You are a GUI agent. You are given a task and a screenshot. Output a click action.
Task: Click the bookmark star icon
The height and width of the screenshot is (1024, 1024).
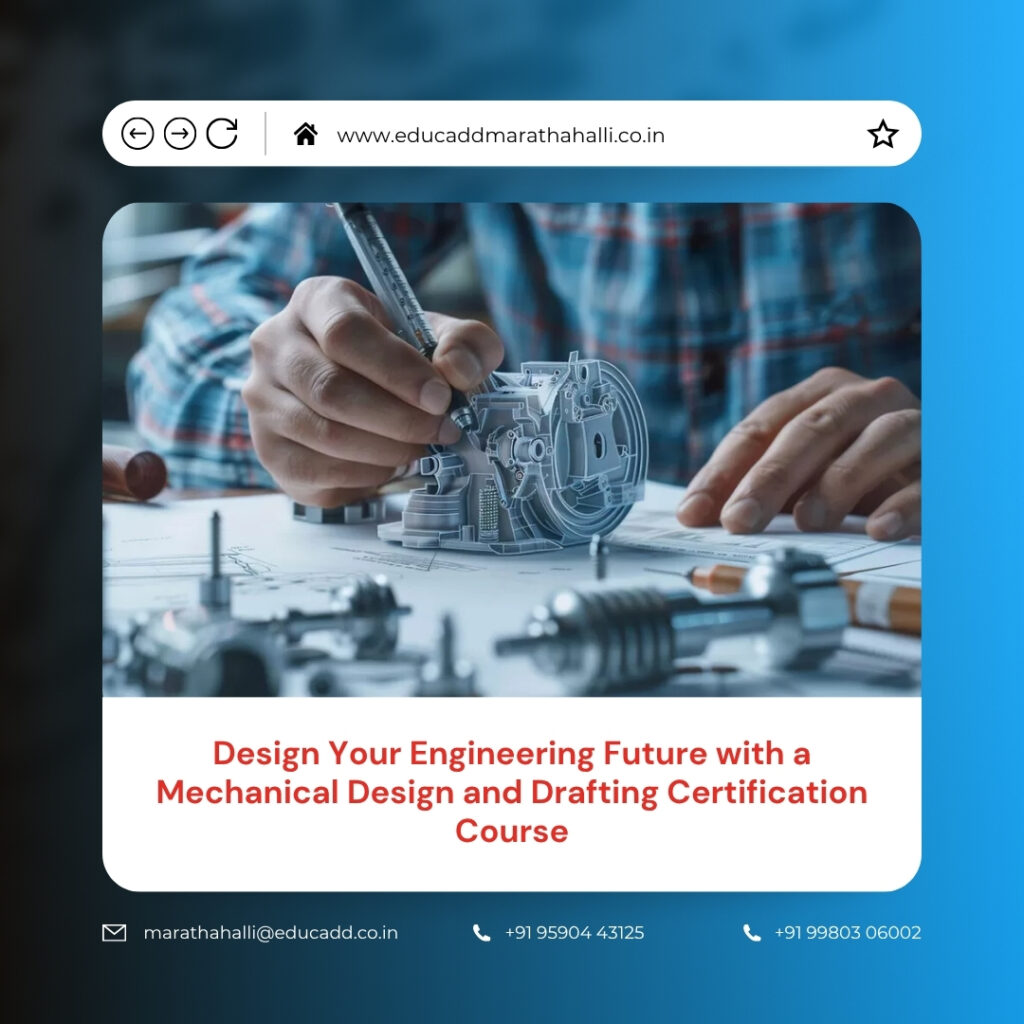click(x=883, y=134)
